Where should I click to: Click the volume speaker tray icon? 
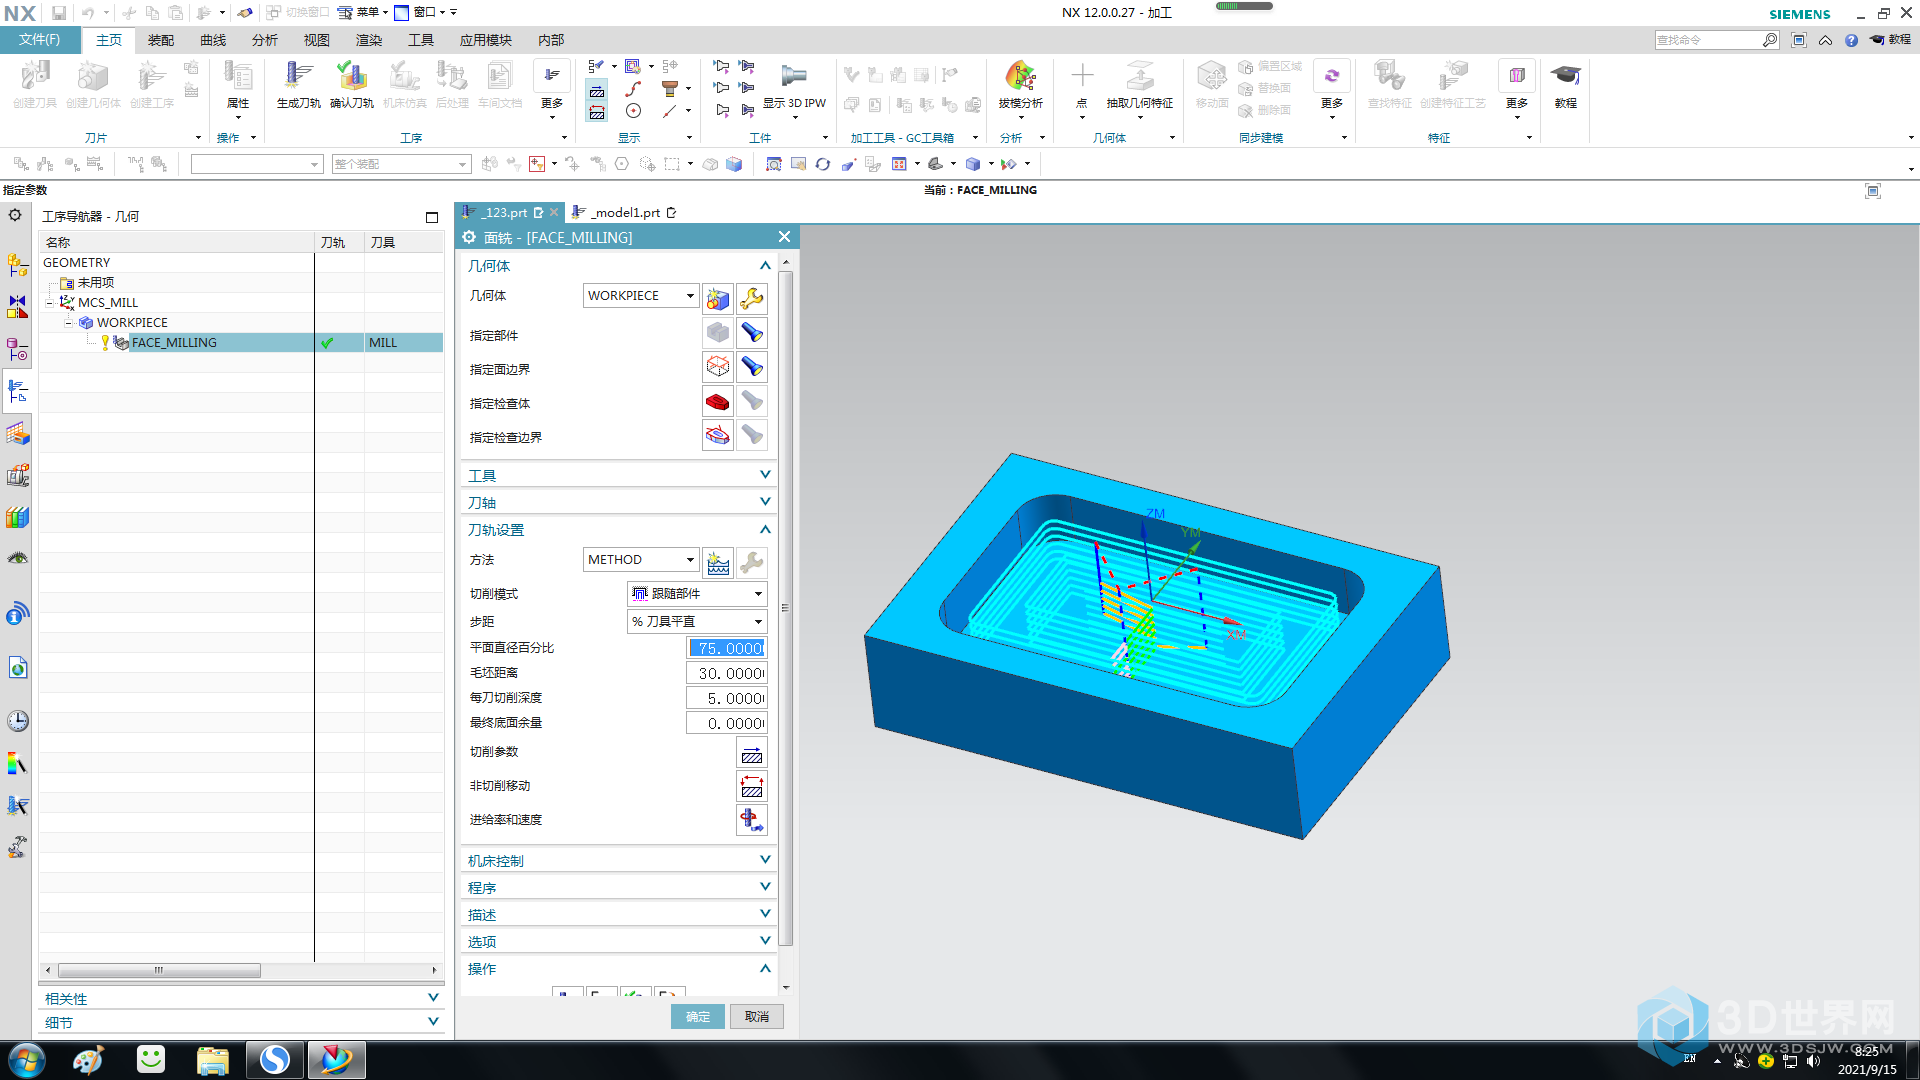[1813, 1060]
